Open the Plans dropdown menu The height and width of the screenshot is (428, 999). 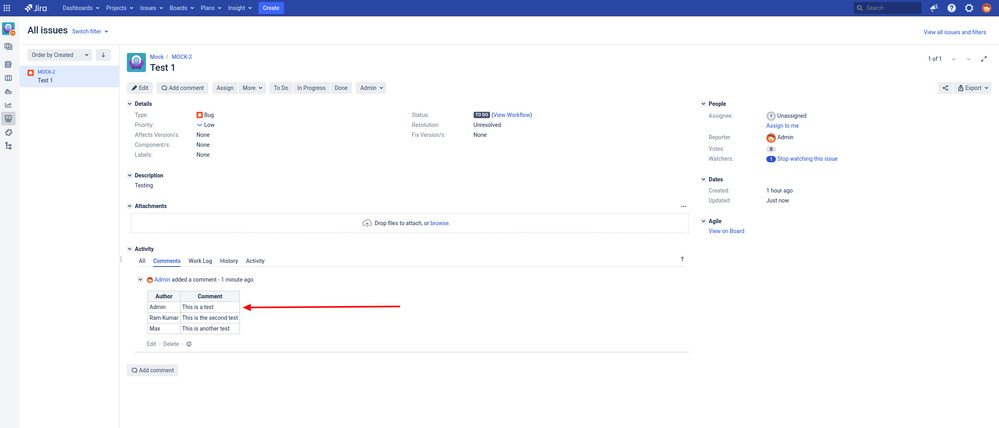click(x=211, y=8)
